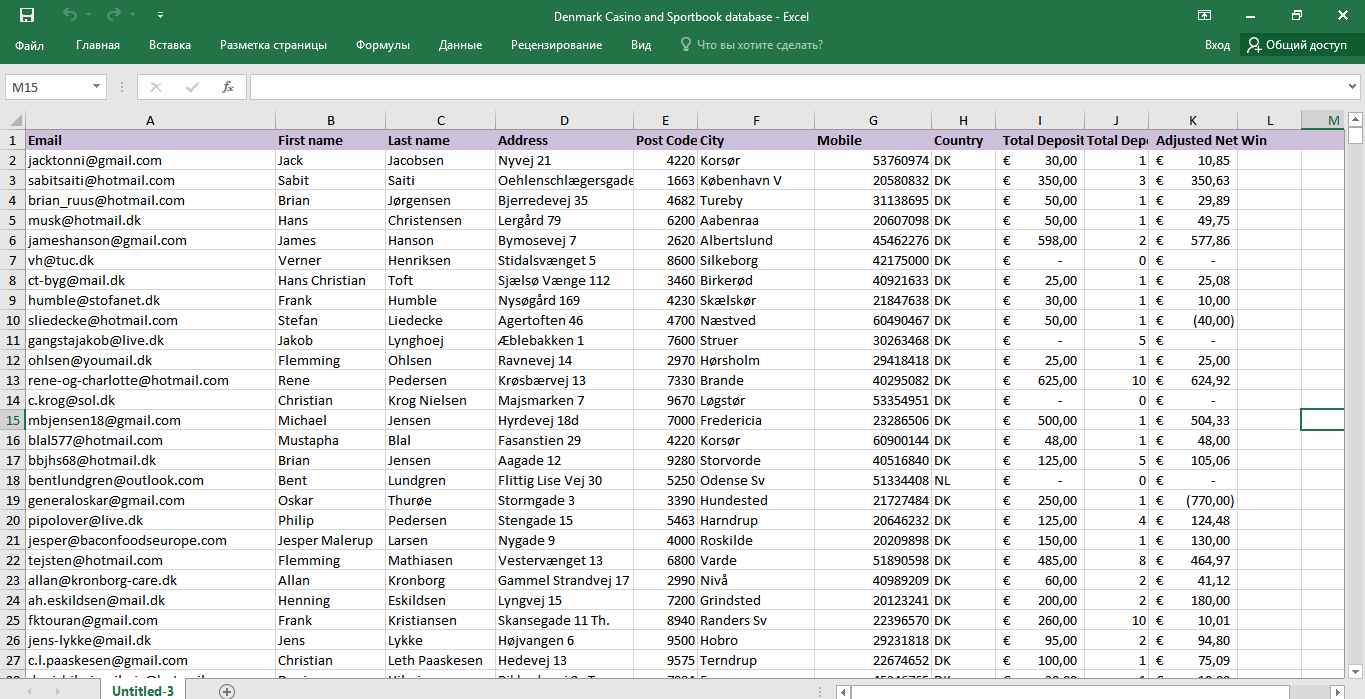Click the Общий доступ share button
Viewport: 1365px width, 699px height.
click(1296, 45)
